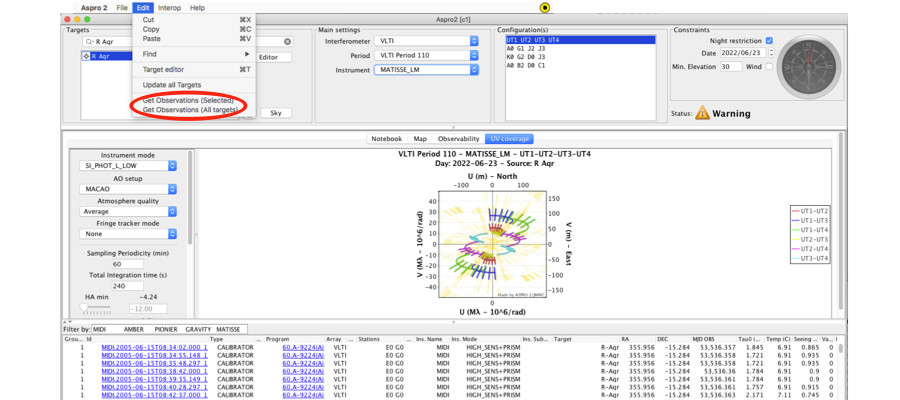This screenshot has width=900, height=400.
Task: Click the yellow Warning status icon
Action: 702,113
